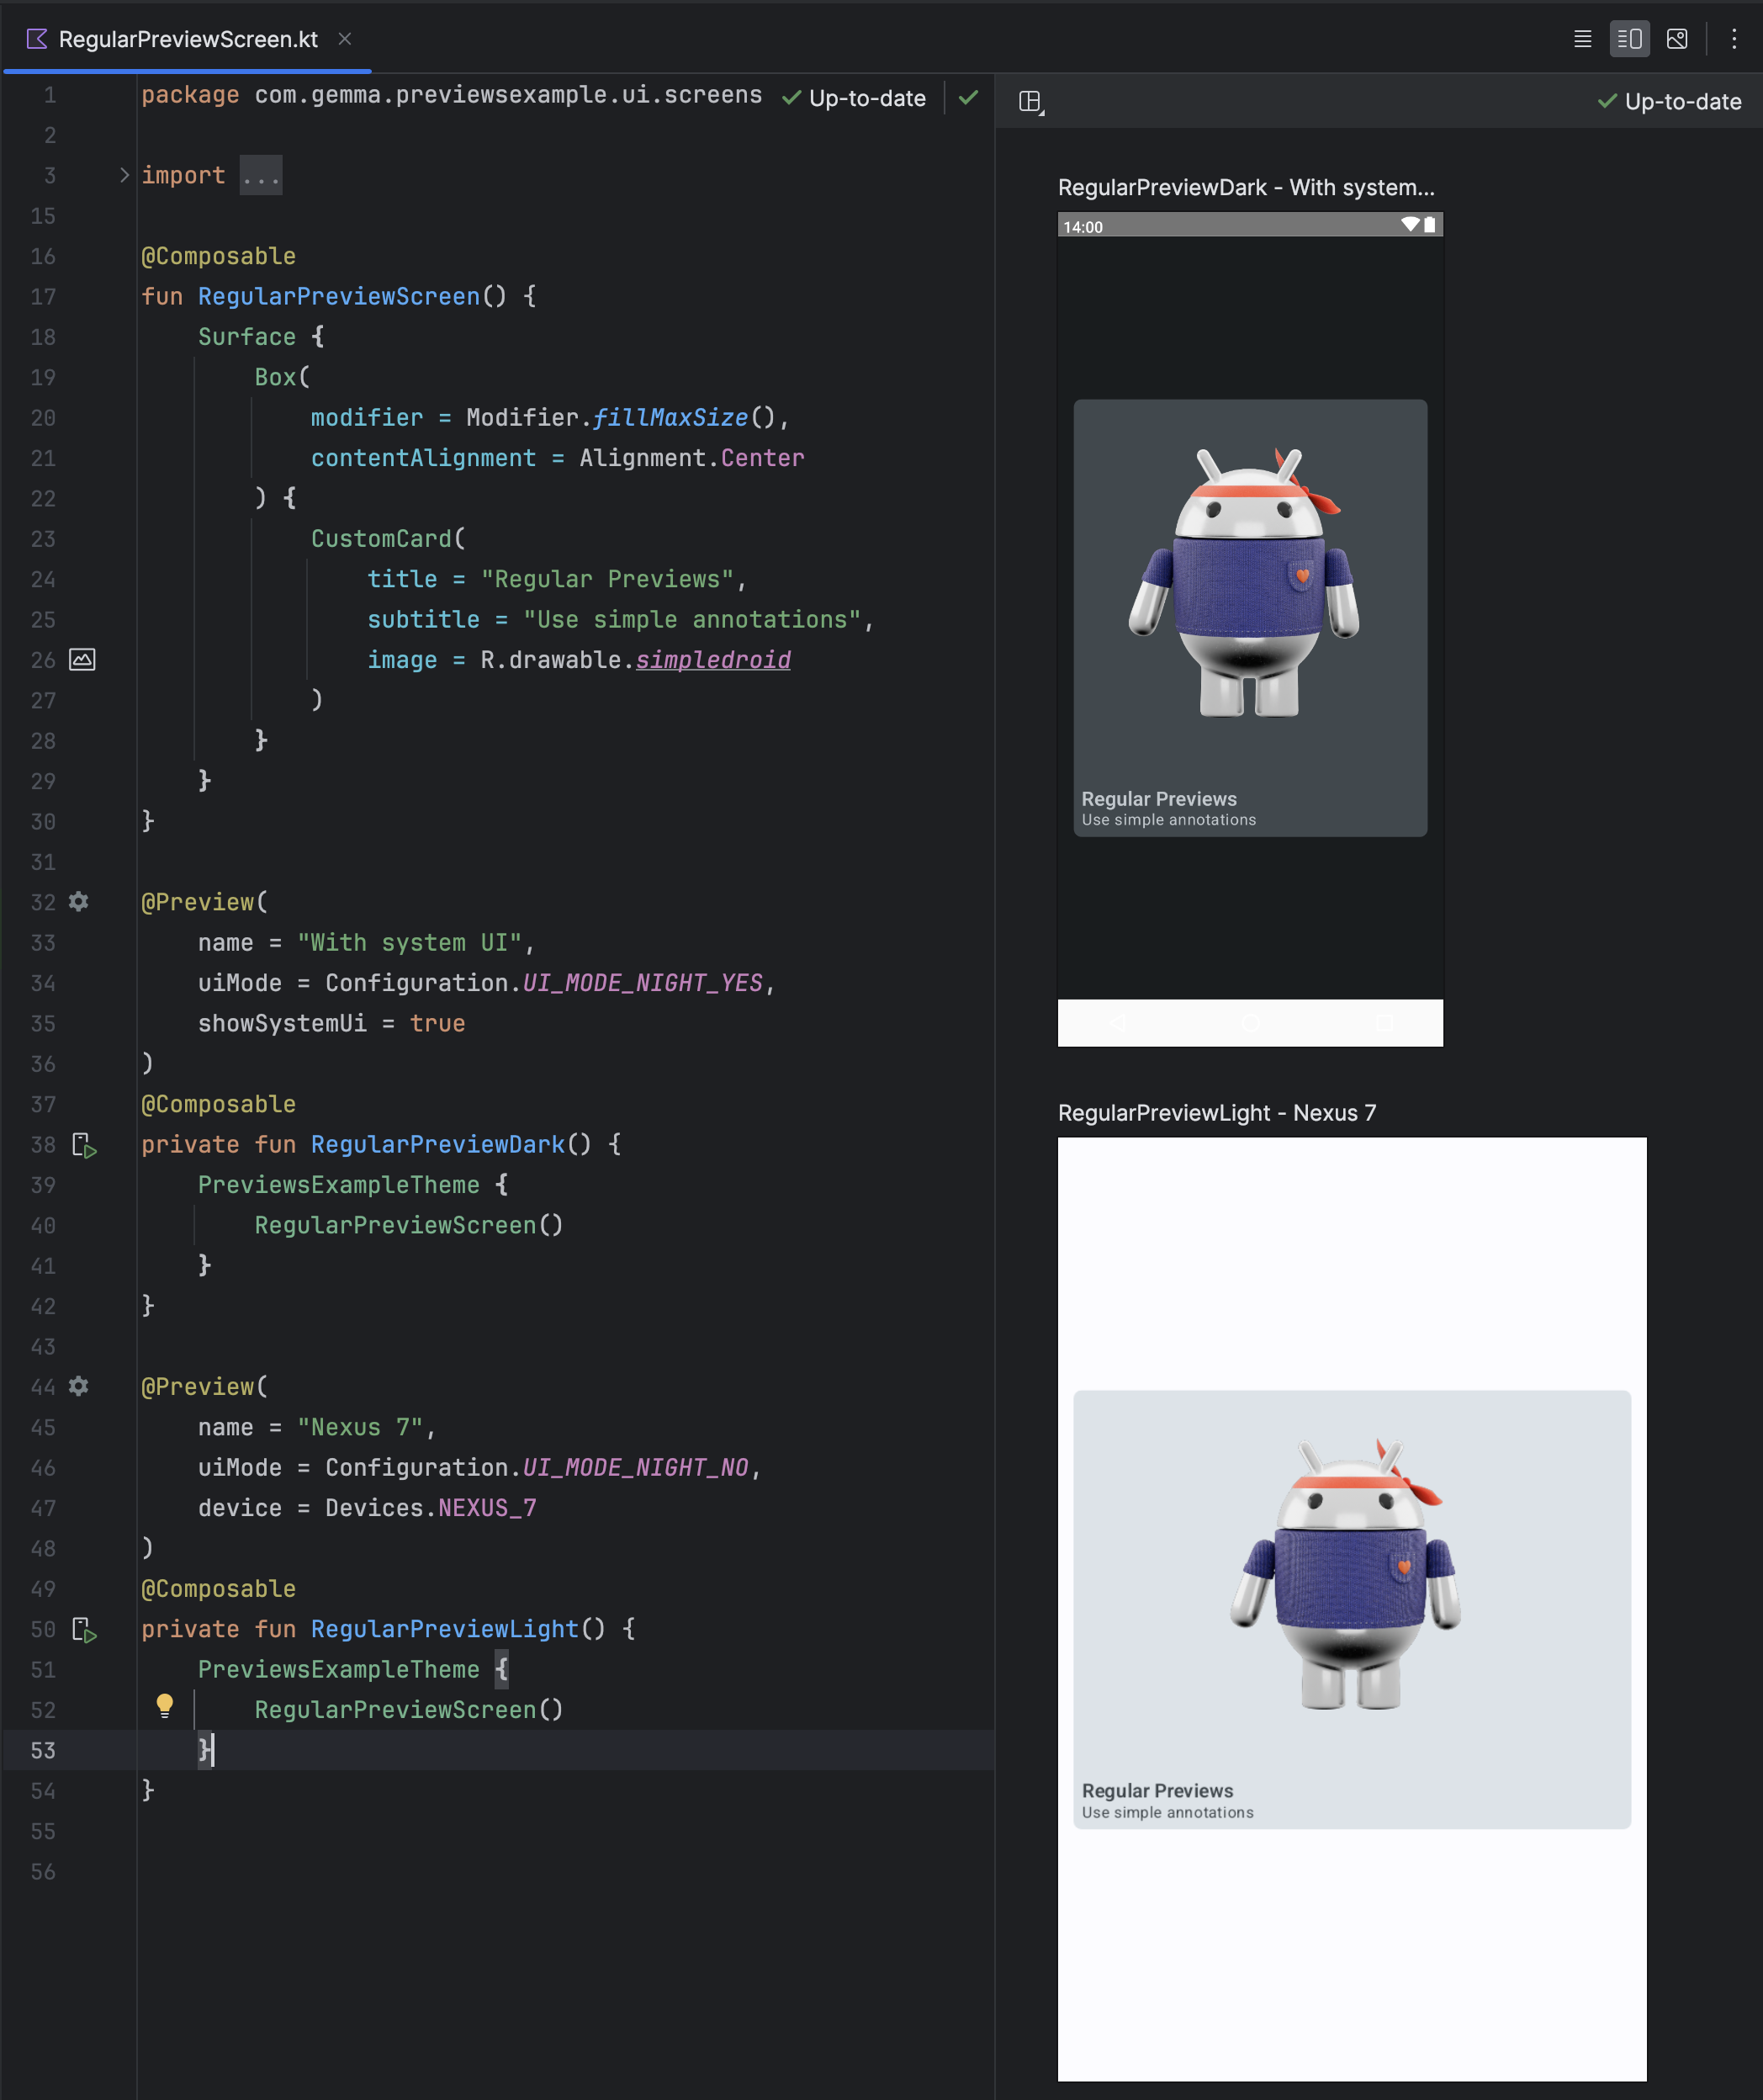The width and height of the screenshot is (1763, 2100).
Task: Click the preview layout switcher icon
Action: (1030, 101)
